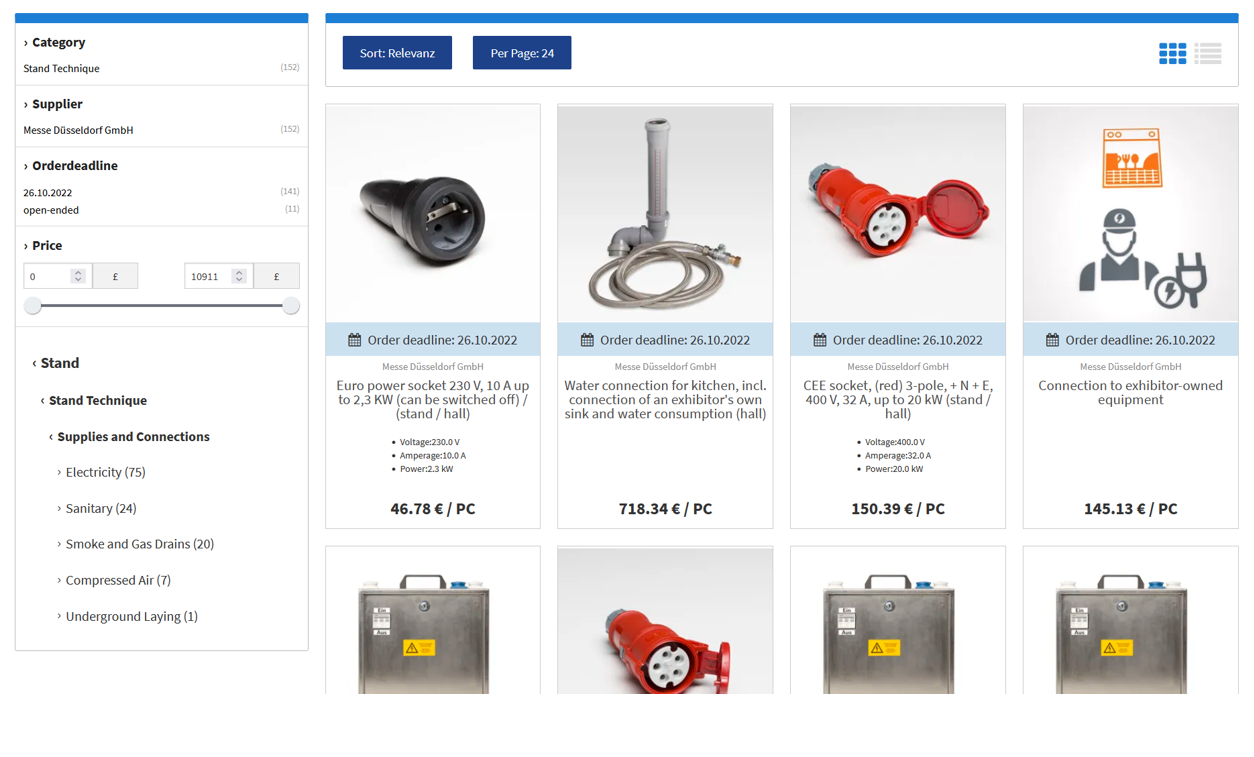Image resolution: width=1254 pixels, height=757 pixels.
Task: Click calendar icon on Euro power socket card
Action: pos(354,340)
